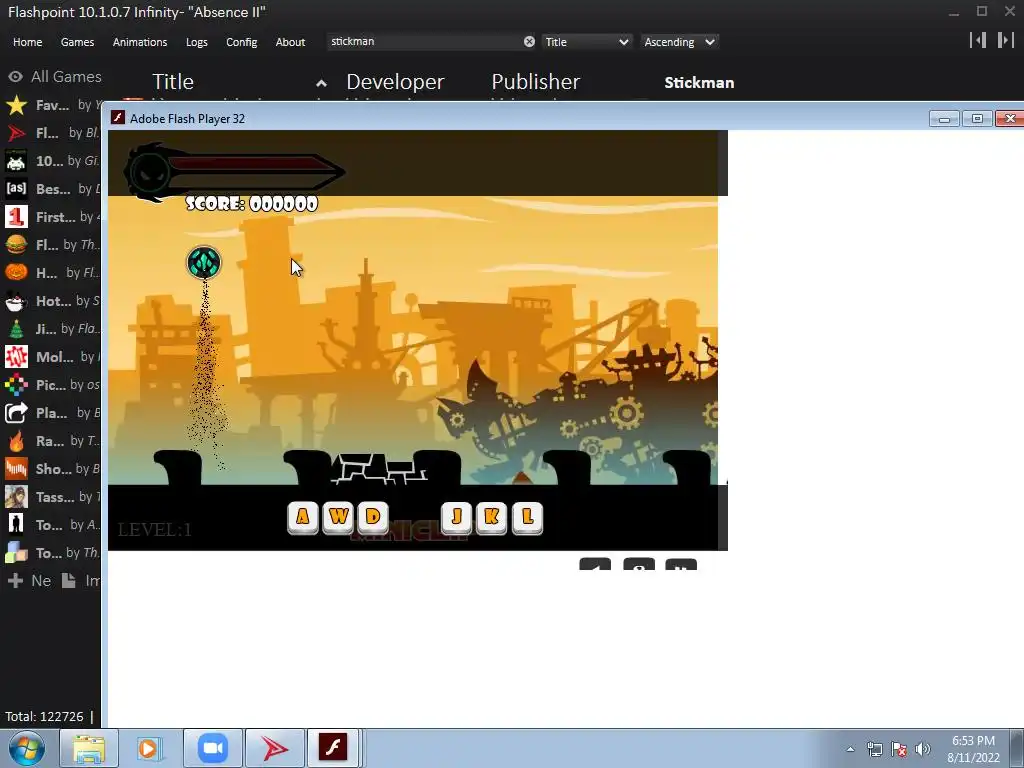The width and height of the screenshot is (1024, 768).
Task: Click the teal orb in the game
Action: click(204, 263)
